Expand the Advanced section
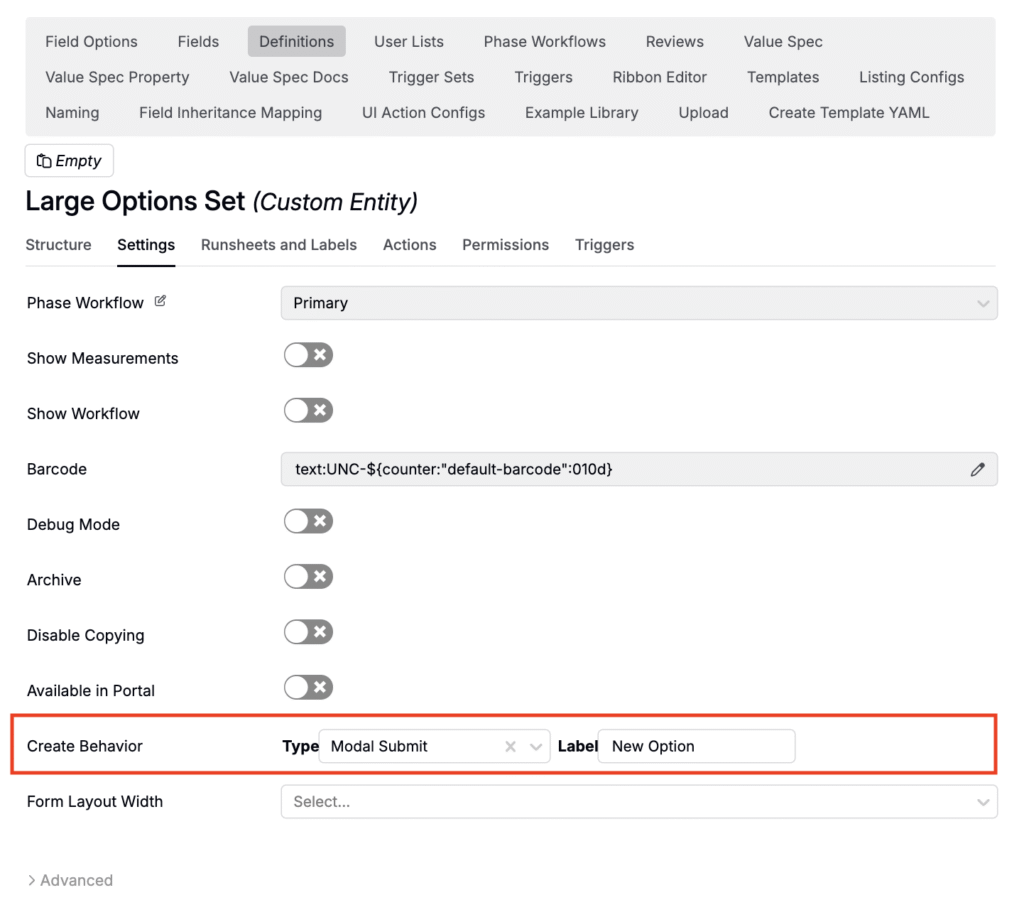This screenshot has width=1024, height=922. point(70,880)
